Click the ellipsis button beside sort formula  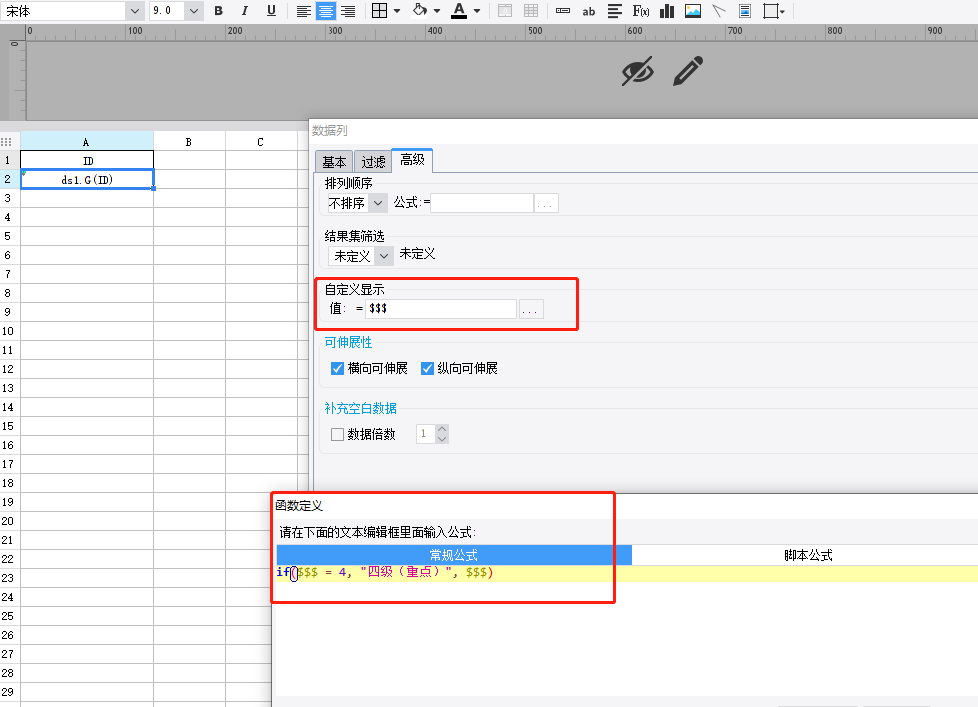pos(546,203)
